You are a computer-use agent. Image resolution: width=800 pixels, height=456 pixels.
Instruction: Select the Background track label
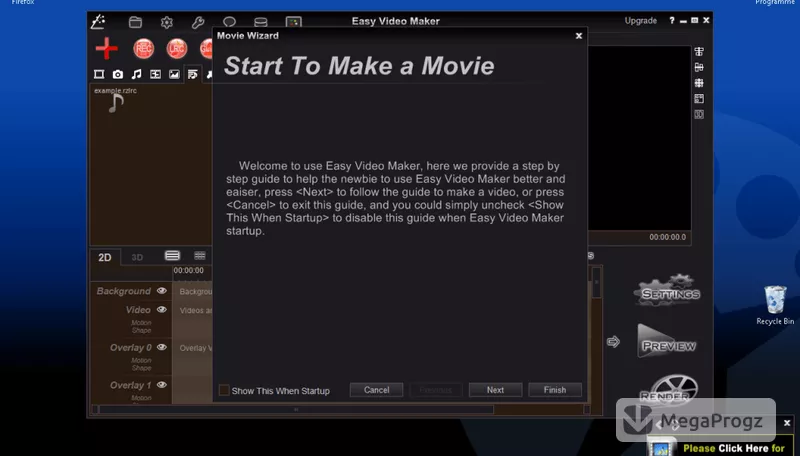click(x=123, y=291)
